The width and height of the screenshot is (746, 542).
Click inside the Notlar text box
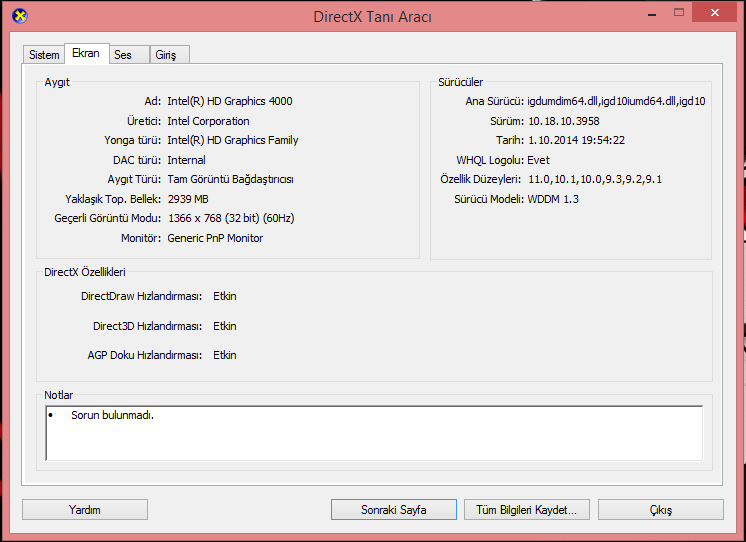coord(374,433)
